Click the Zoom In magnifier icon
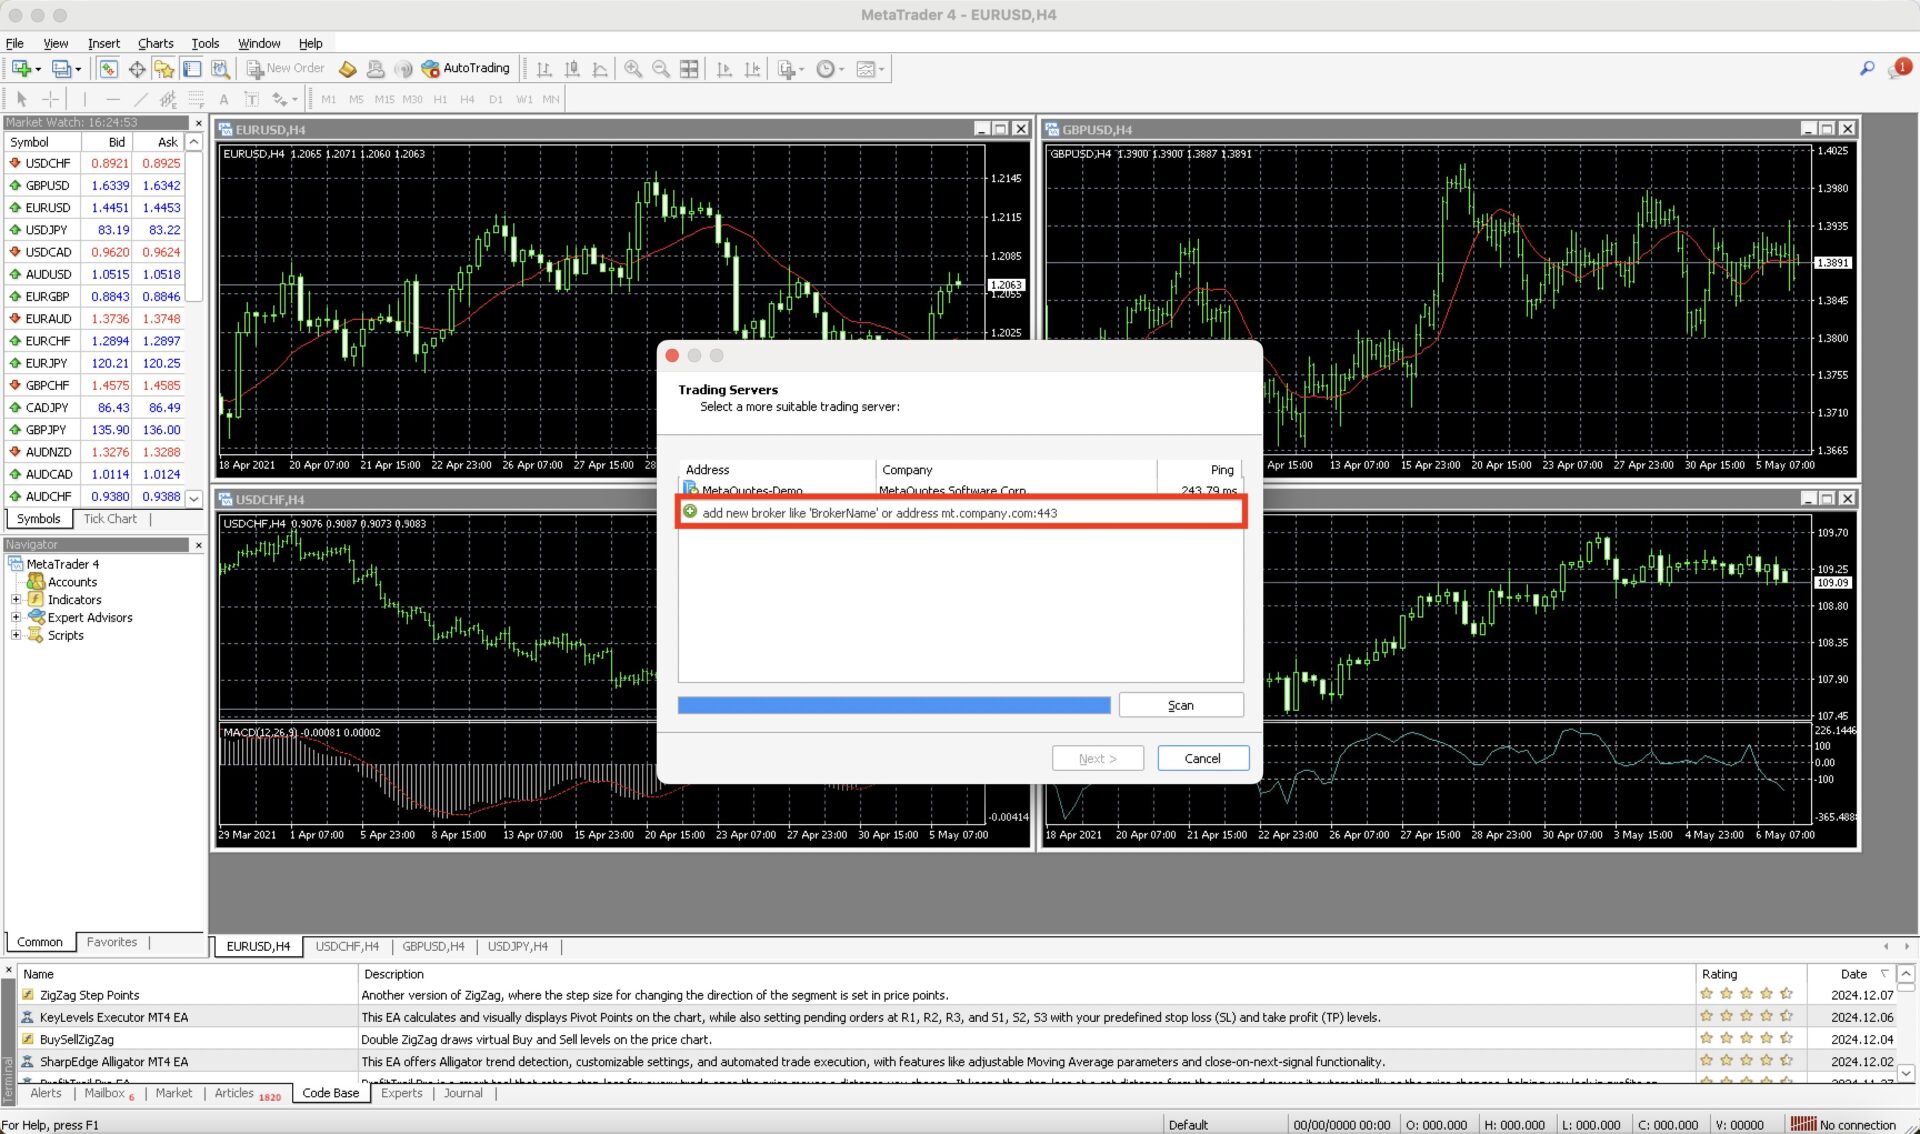 pos(633,69)
